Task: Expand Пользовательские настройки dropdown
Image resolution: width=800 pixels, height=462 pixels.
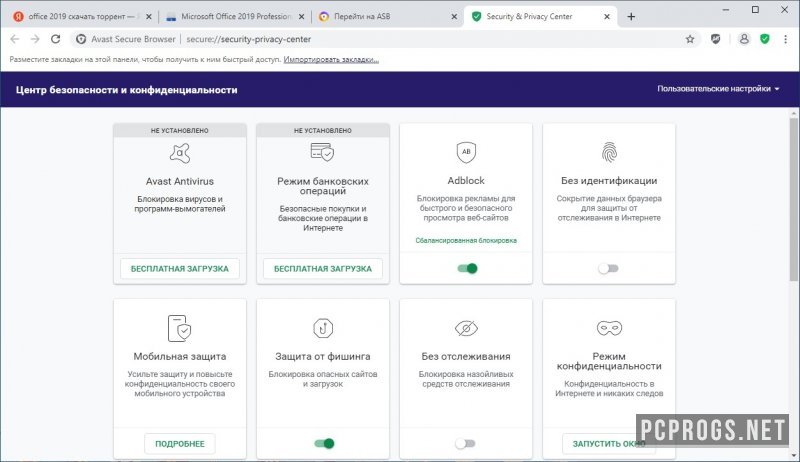Action: click(x=718, y=89)
